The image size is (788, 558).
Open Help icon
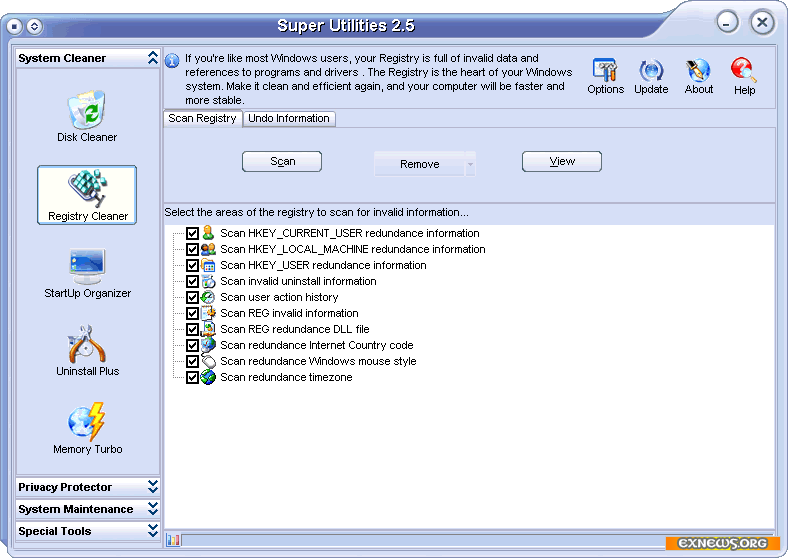744,76
